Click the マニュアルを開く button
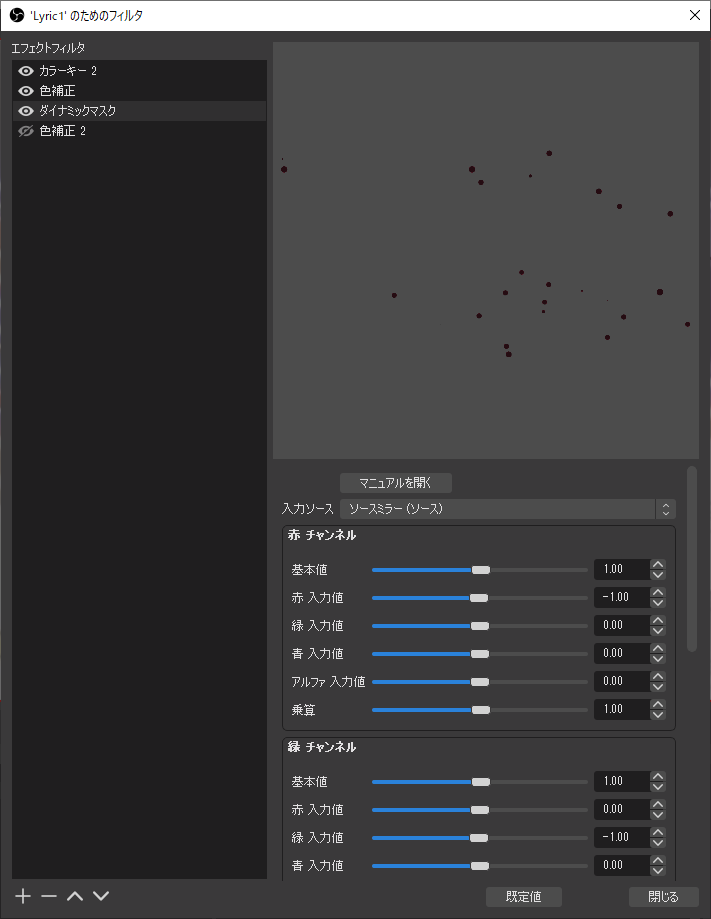Viewport: 711px width, 919px height. [396, 483]
